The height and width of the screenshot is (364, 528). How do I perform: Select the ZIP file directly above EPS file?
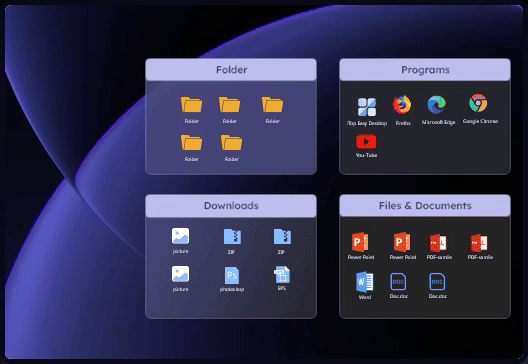point(282,237)
